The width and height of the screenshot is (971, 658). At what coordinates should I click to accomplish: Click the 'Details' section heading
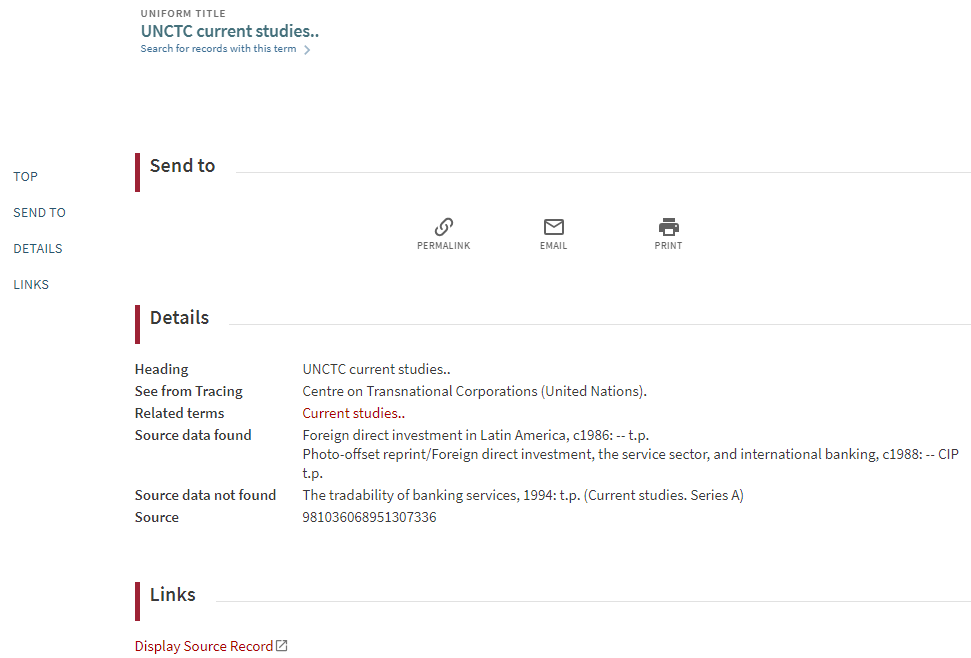179,318
